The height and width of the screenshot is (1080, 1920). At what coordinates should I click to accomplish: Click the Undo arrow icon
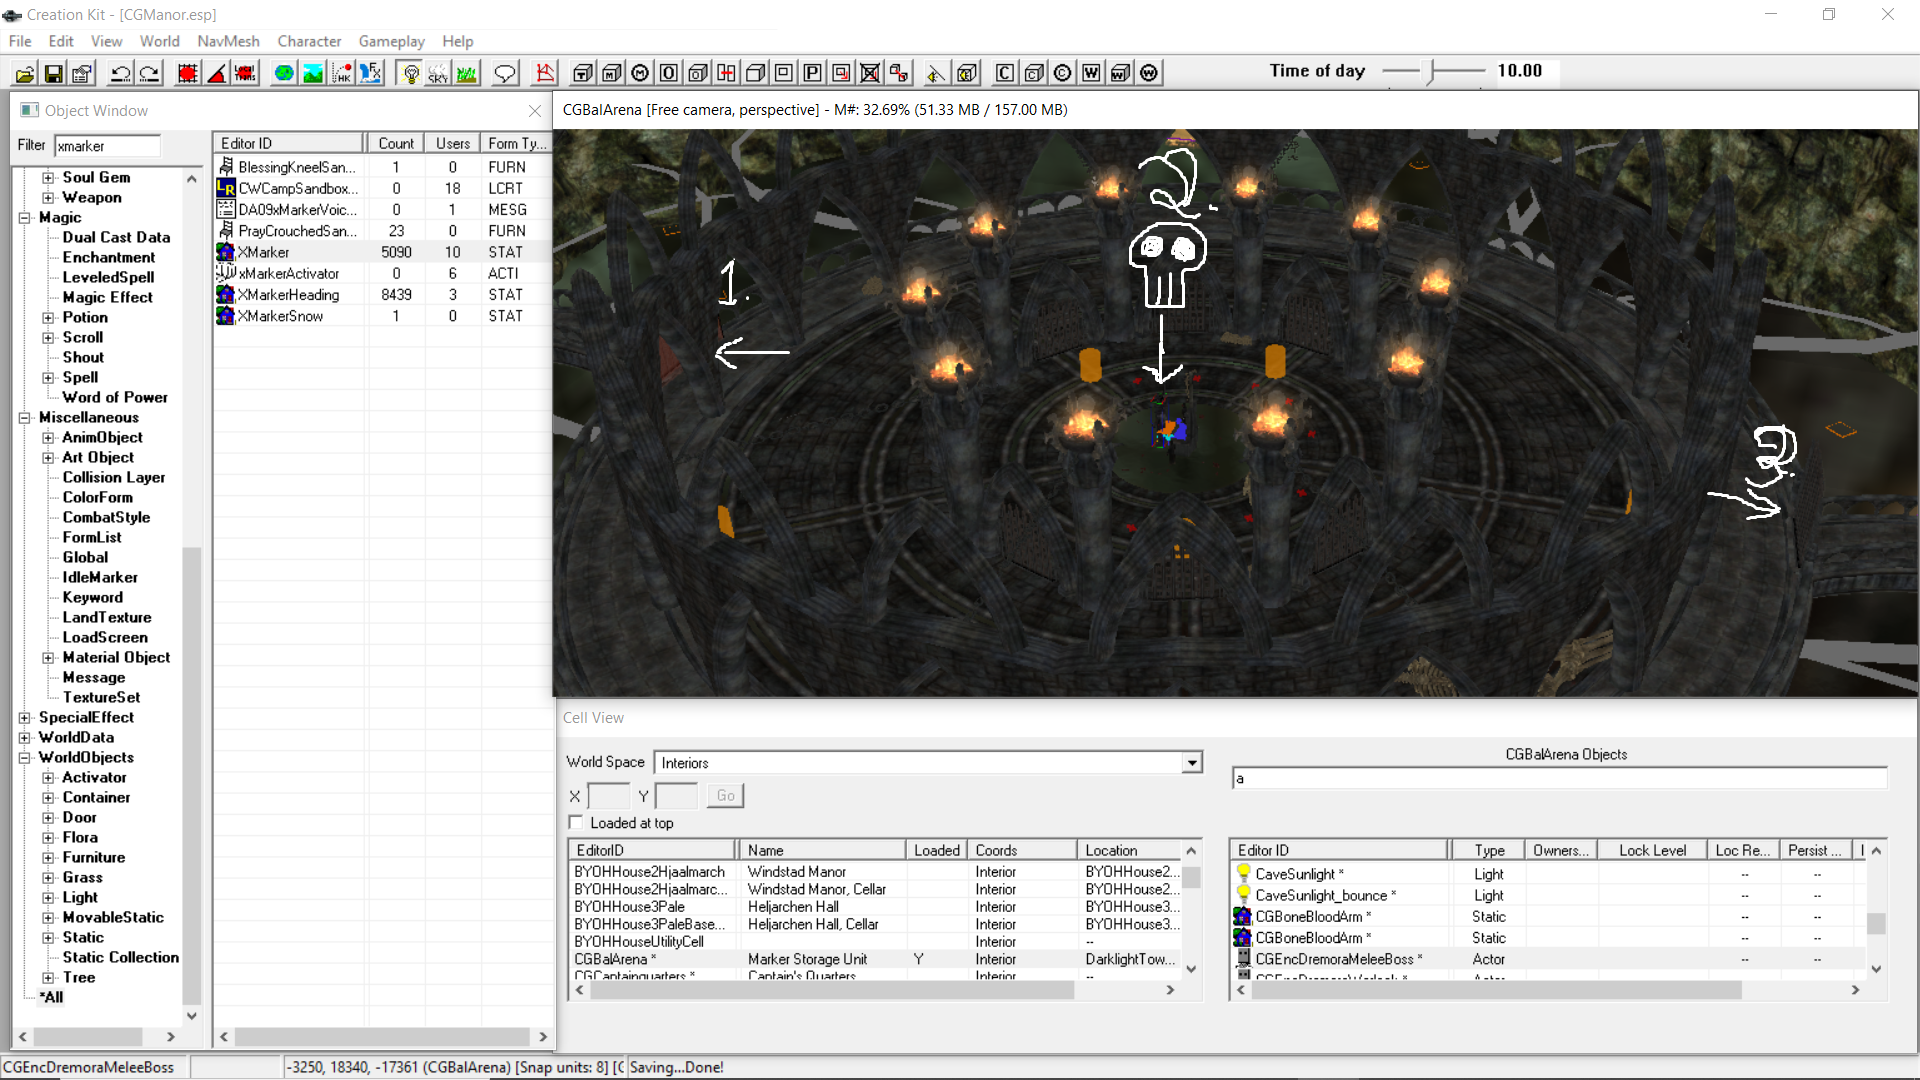tap(121, 73)
